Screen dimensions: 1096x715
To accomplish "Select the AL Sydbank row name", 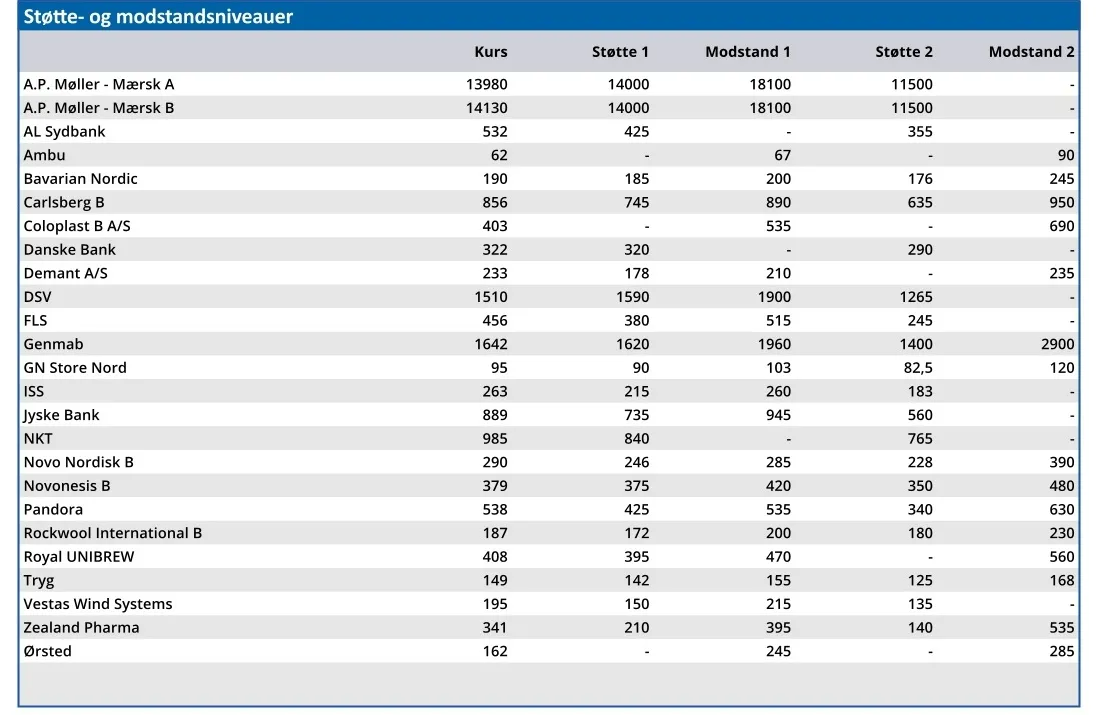I will pyautogui.click(x=64, y=131).
